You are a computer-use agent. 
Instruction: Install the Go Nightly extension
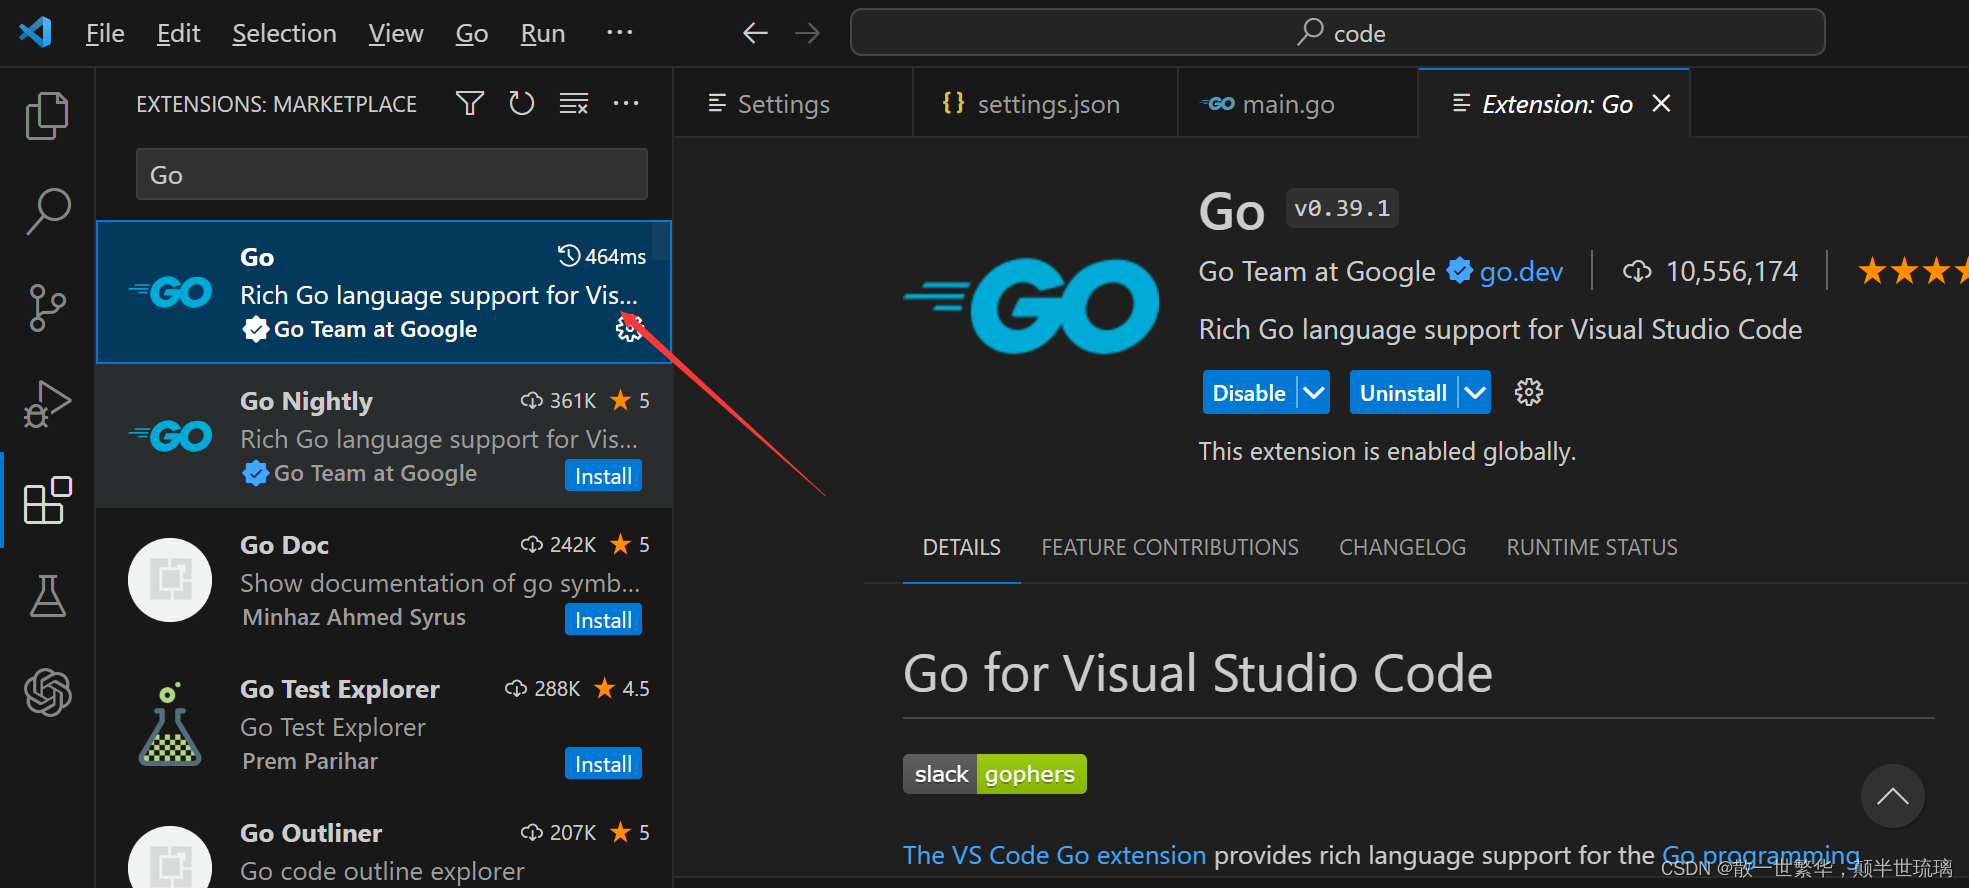pyautogui.click(x=603, y=476)
